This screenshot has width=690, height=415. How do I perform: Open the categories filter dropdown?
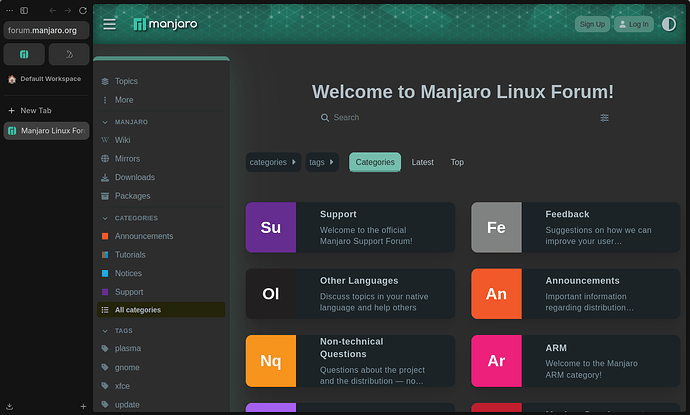coord(273,162)
